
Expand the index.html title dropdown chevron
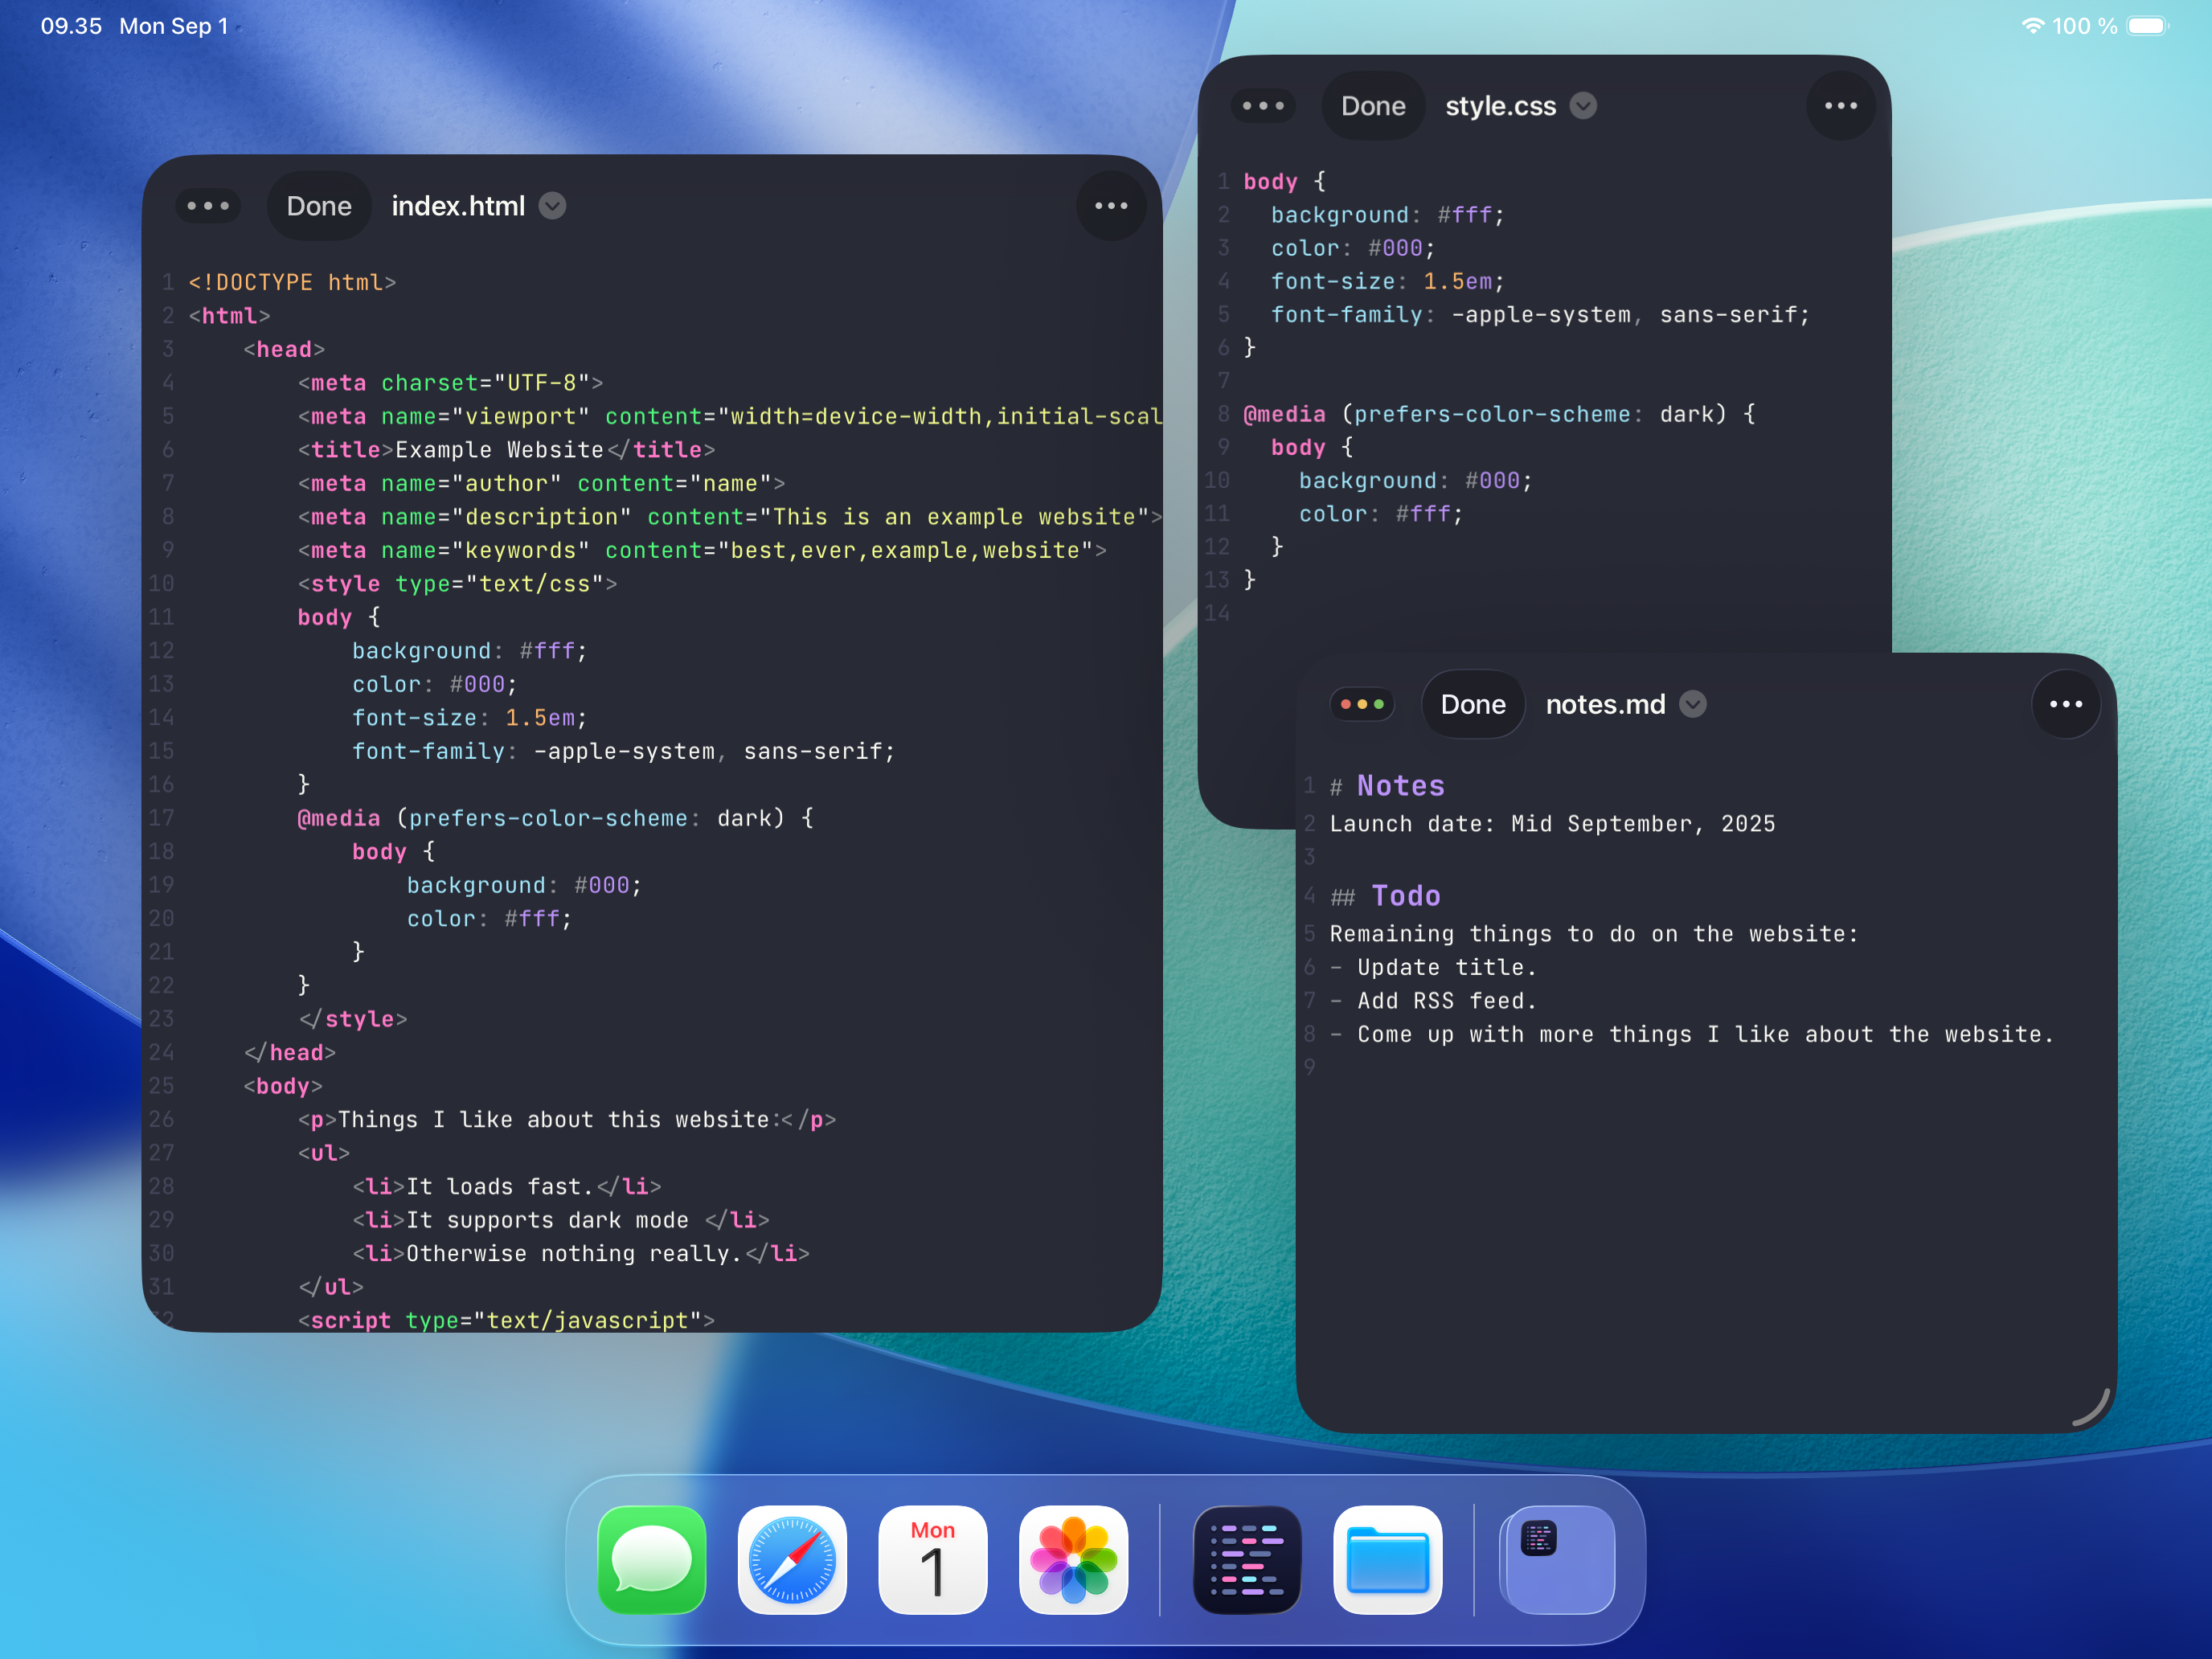pyautogui.click(x=553, y=206)
